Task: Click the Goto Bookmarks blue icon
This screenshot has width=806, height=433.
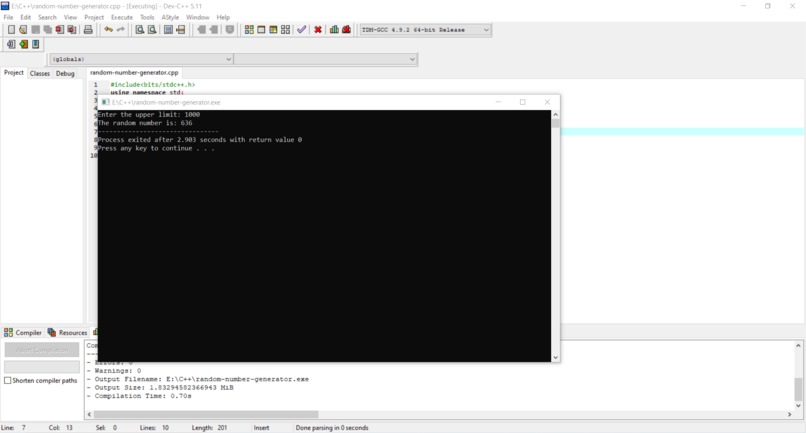Action: point(35,44)
